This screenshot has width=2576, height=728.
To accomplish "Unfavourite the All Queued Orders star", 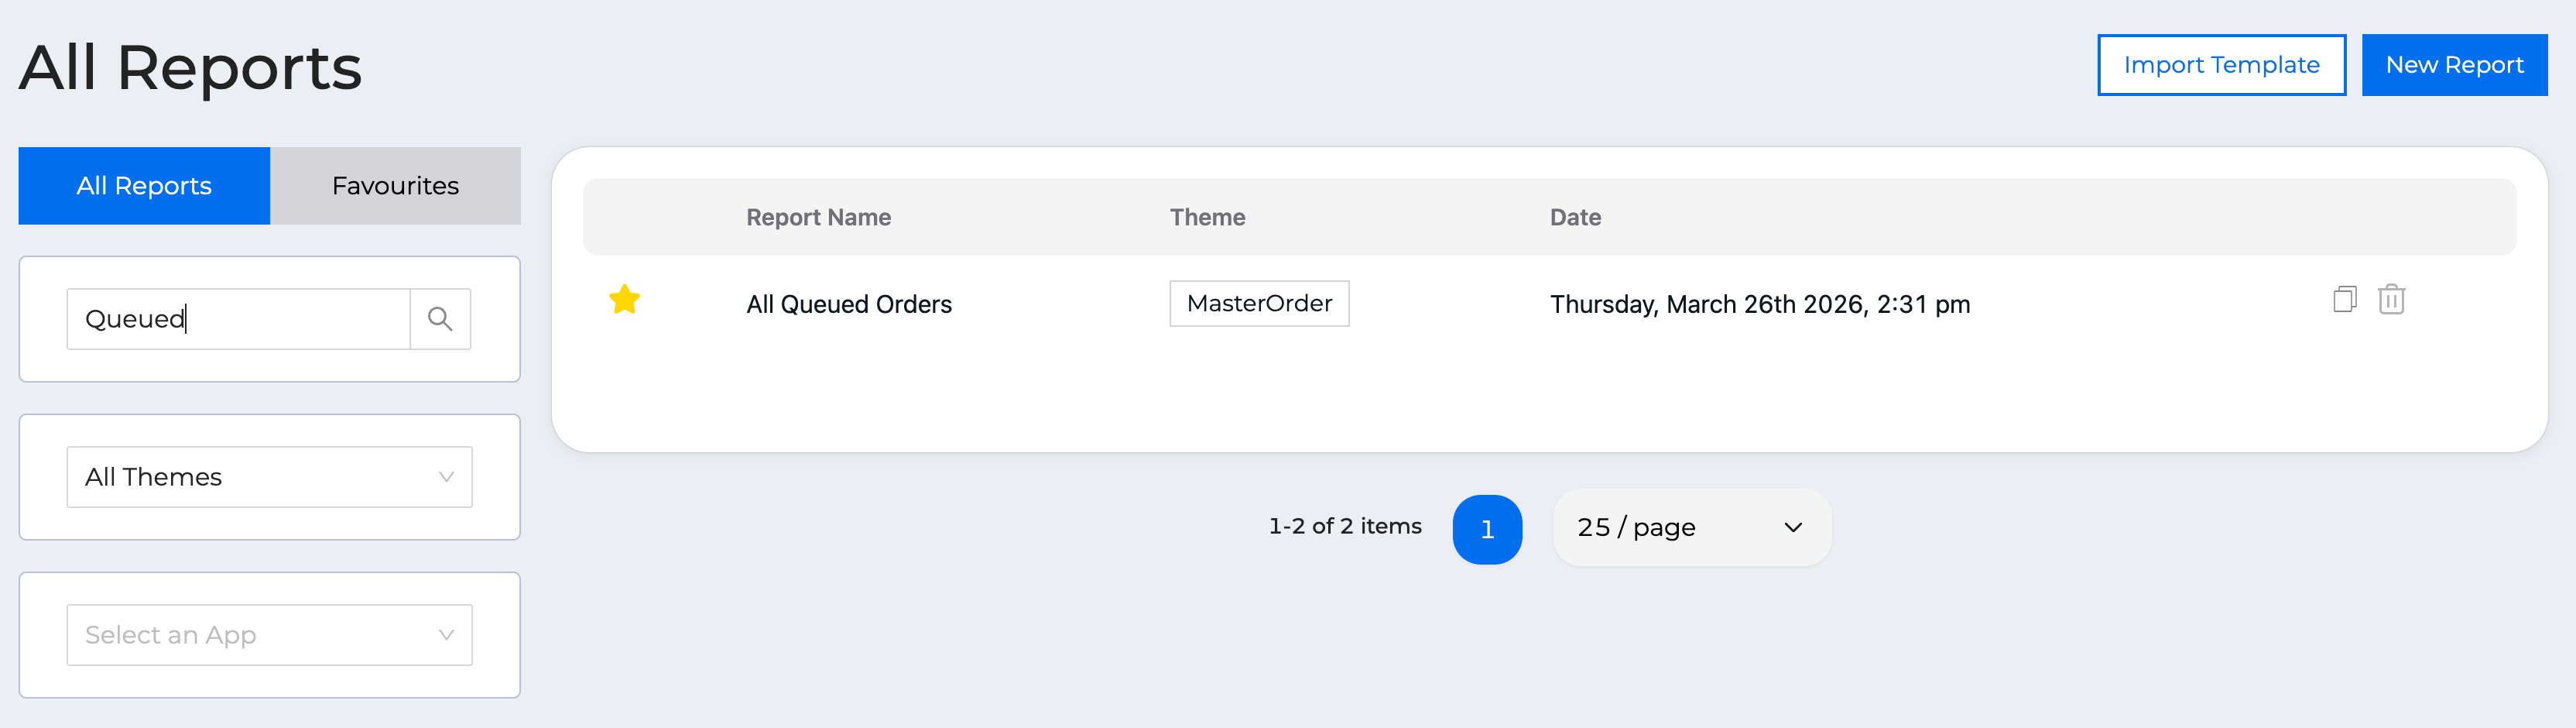I will click(x=624, y=299).
